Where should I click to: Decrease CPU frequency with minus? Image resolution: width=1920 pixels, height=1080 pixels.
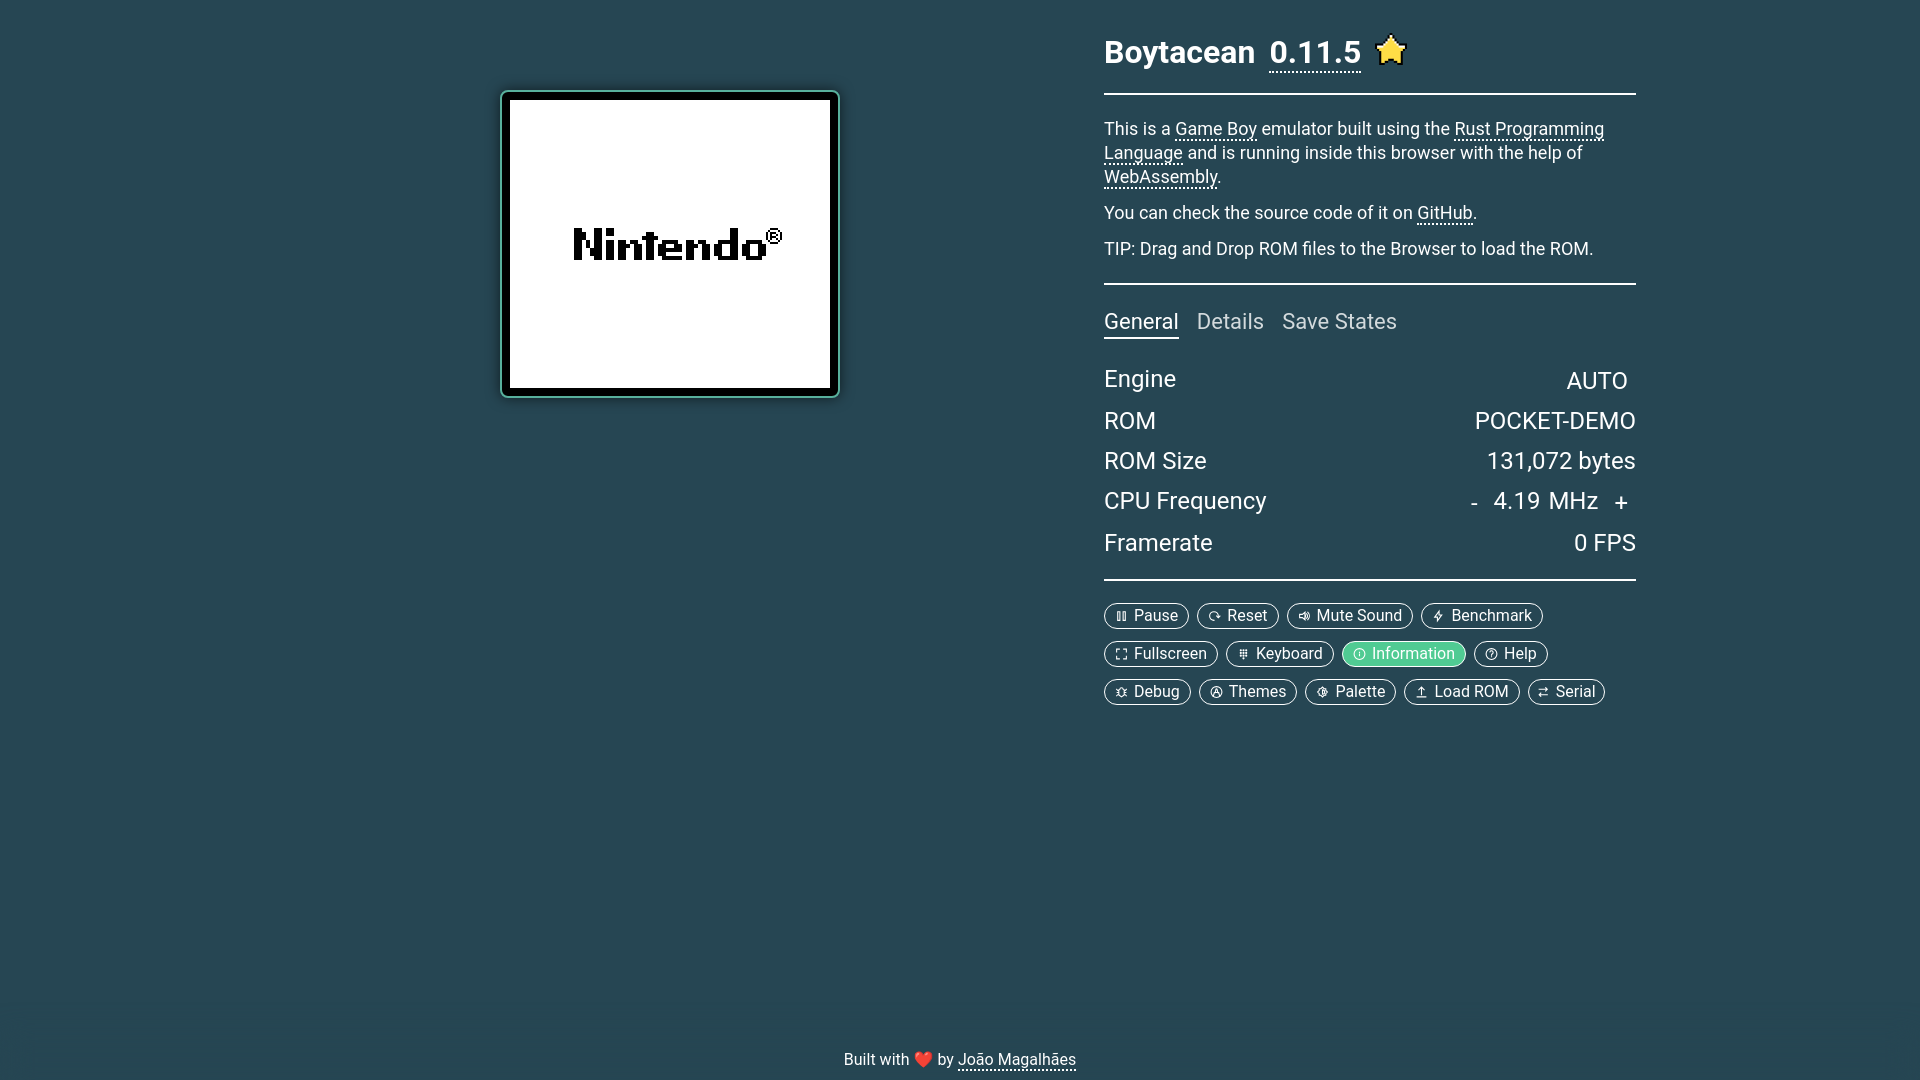pos(1474,503)
